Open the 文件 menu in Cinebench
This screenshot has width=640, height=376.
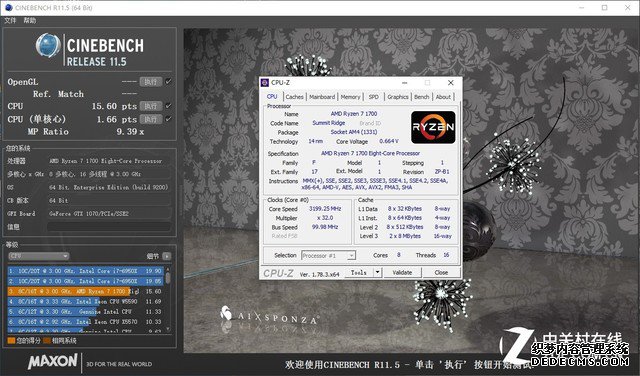(10, 20)
